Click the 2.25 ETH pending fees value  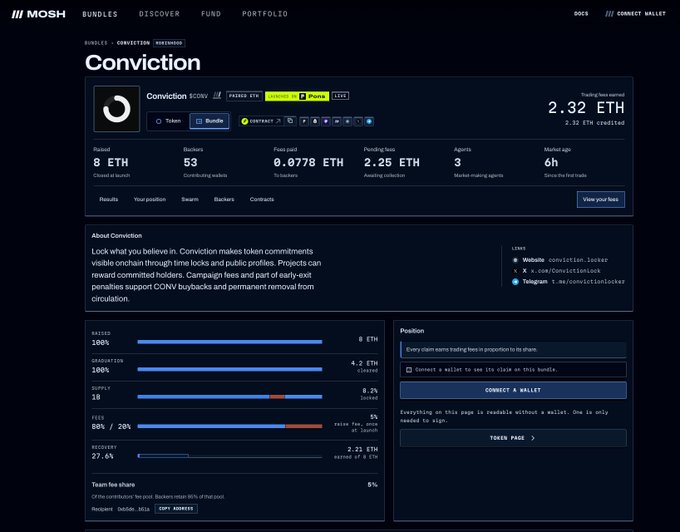click(392, 163)
